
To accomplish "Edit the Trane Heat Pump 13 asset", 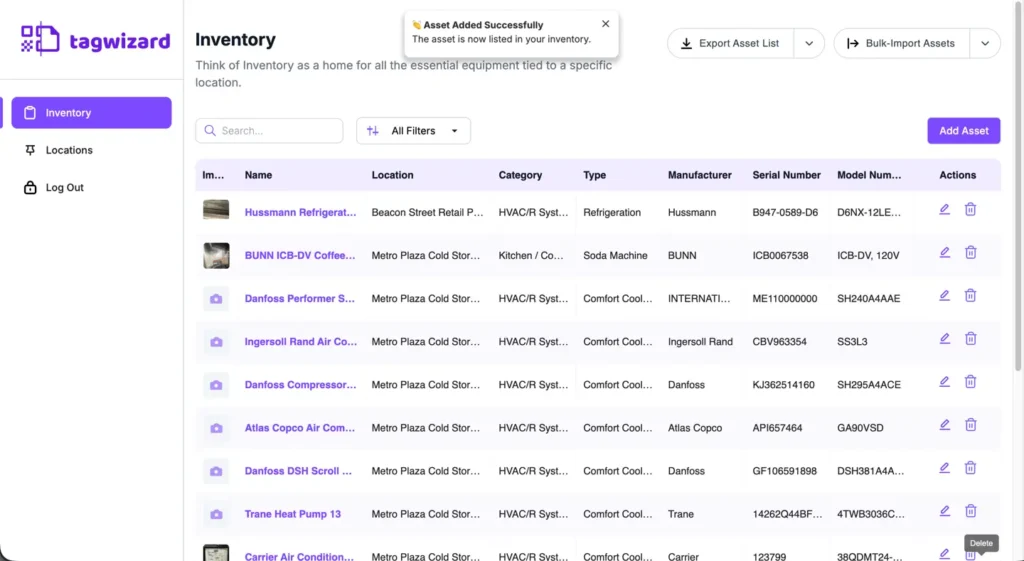I will [944, 511].
